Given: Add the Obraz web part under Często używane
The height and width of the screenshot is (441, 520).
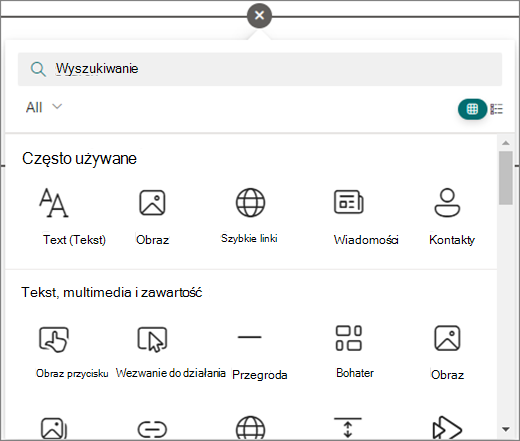Looking at the screenshot, I should pos(152,203).
